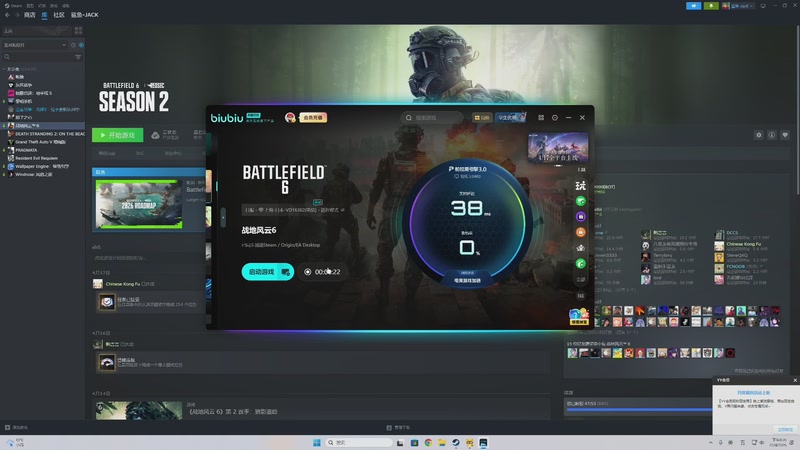
Task: Open the colorful question-mark help badge in biubiu
Action: click(579, 317)
